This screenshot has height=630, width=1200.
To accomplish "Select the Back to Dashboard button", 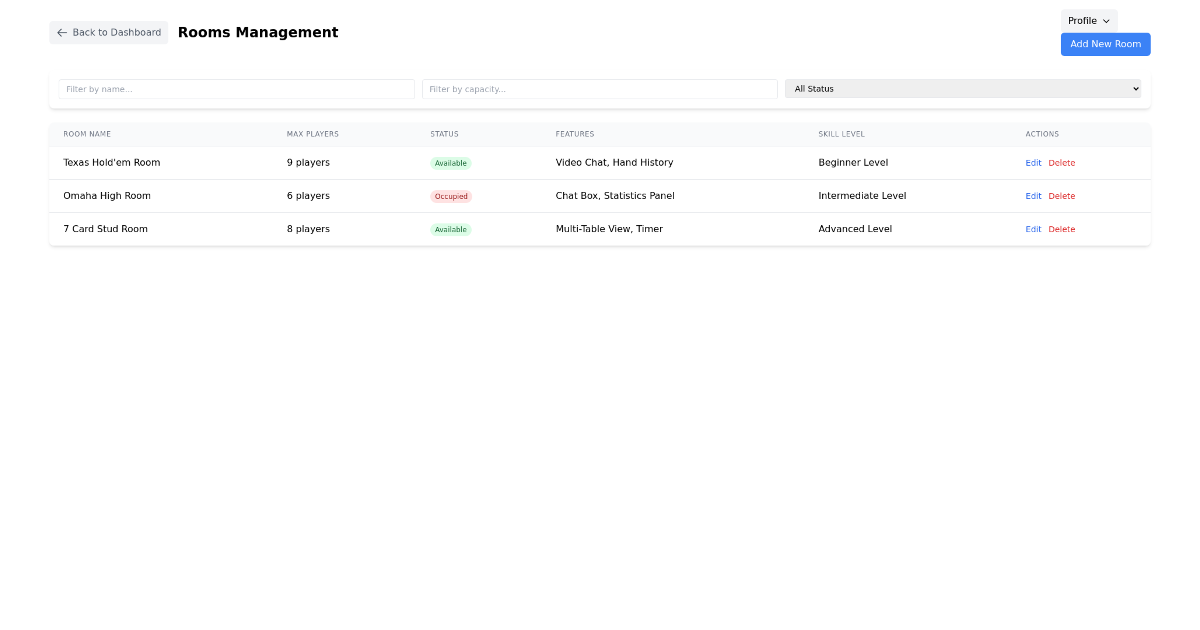I will point(108,32).
